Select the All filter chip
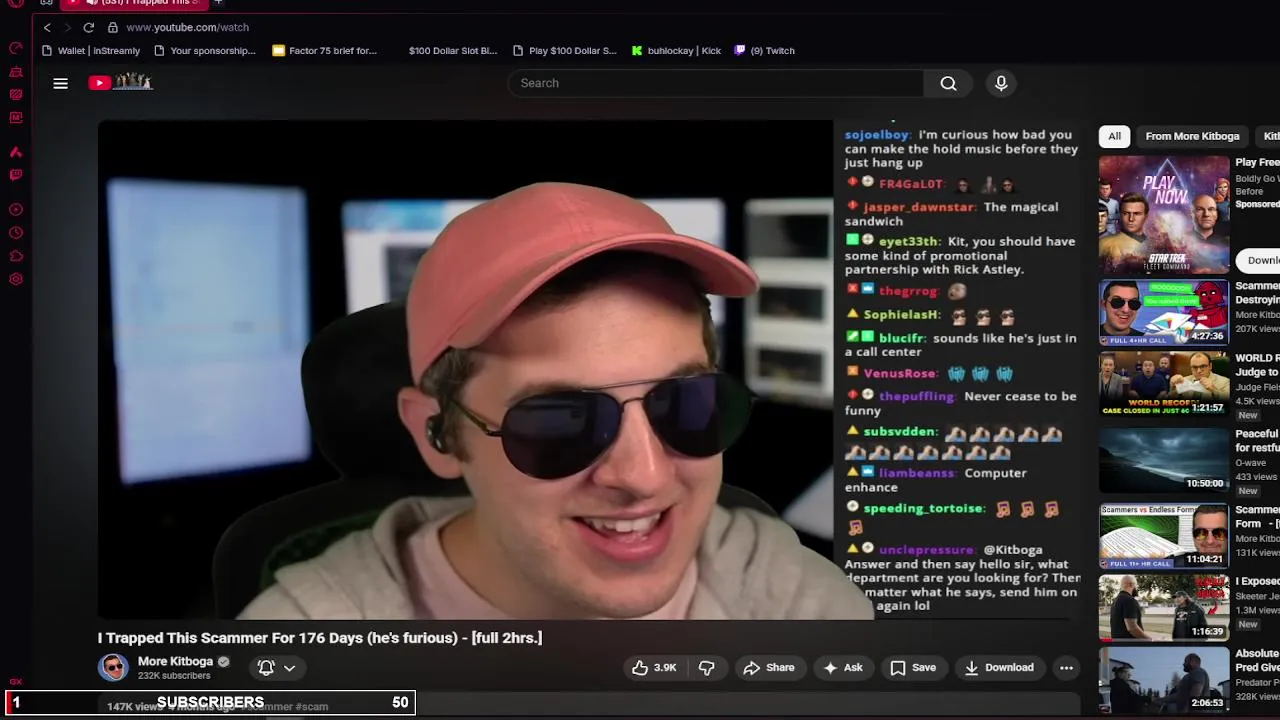Screen dimensions: 1280x720 1114,136
